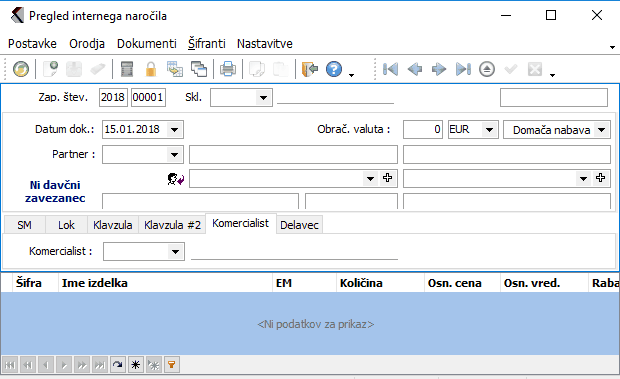The image size is (620, 379).
Task: Click plus icon beside second contact dropdown
Action: coord(601,178)
